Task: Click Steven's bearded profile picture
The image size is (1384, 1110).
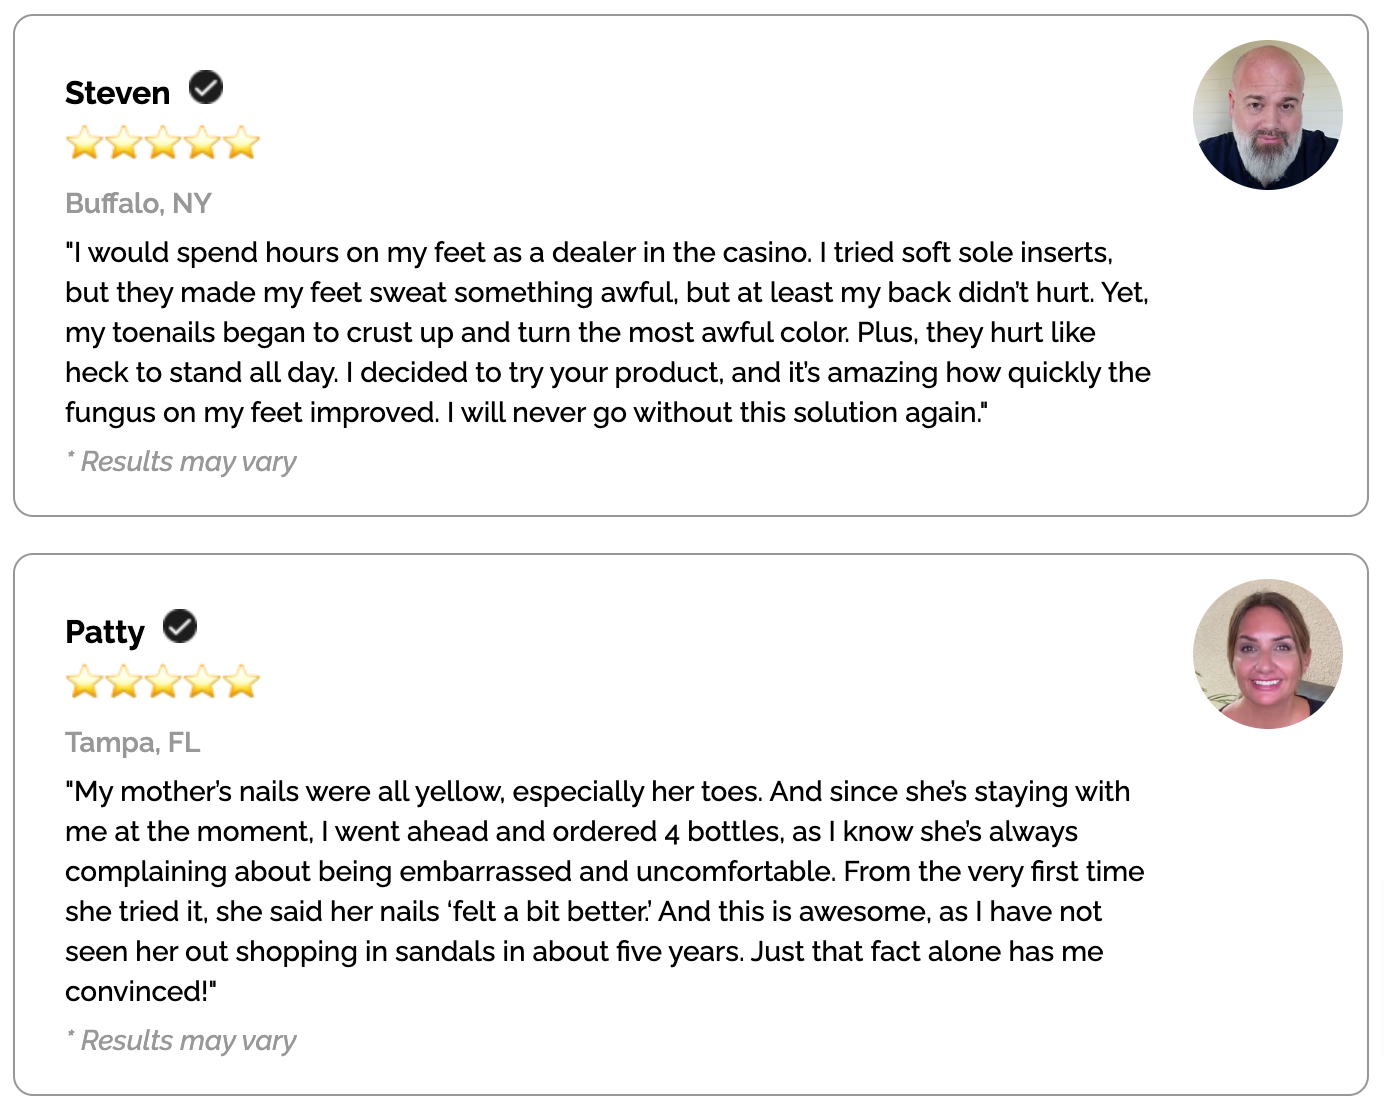Action: click(1267, 115)
